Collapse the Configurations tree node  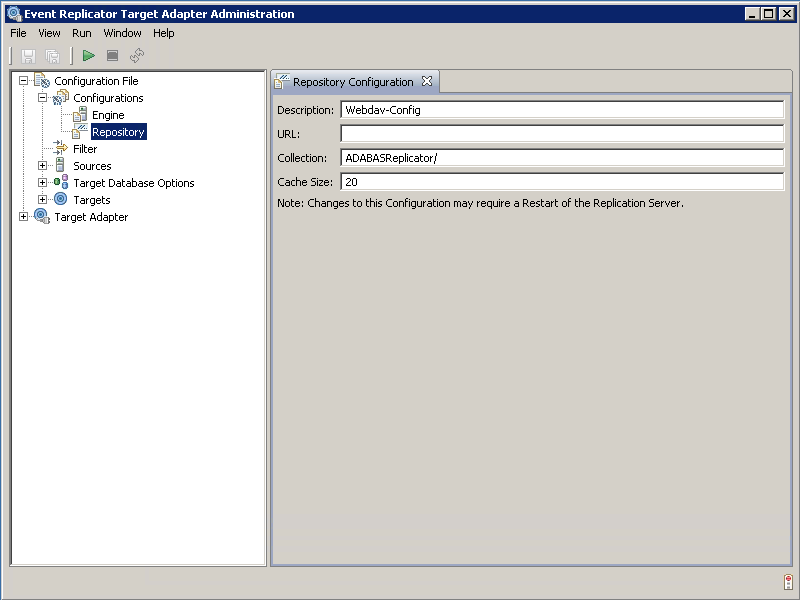point(43,98)
